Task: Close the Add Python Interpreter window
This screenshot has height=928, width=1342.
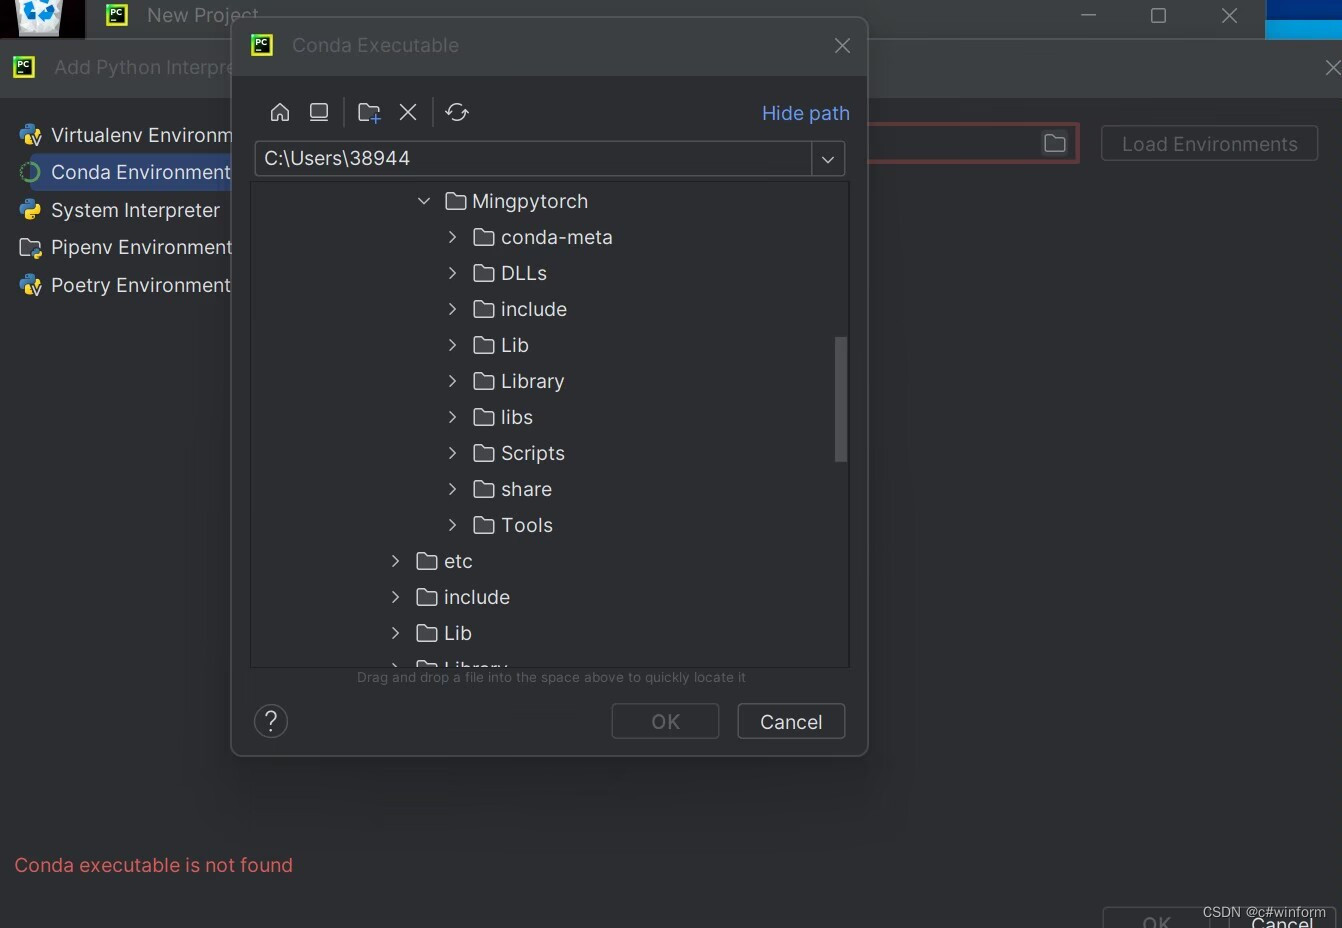Action: [1332, 67]
